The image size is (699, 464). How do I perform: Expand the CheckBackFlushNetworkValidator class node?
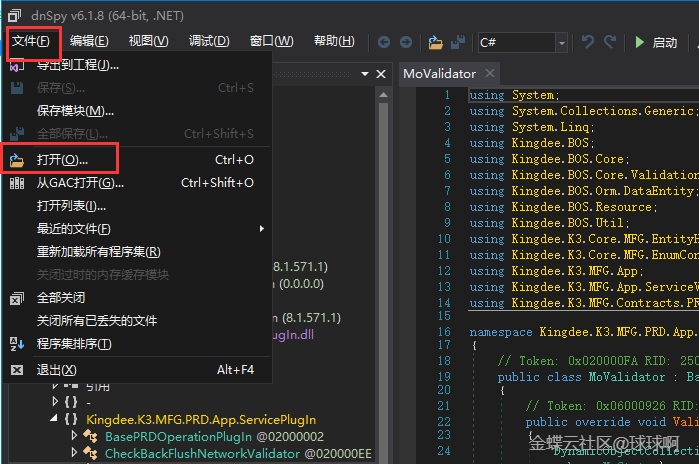(x=74, y=452)
